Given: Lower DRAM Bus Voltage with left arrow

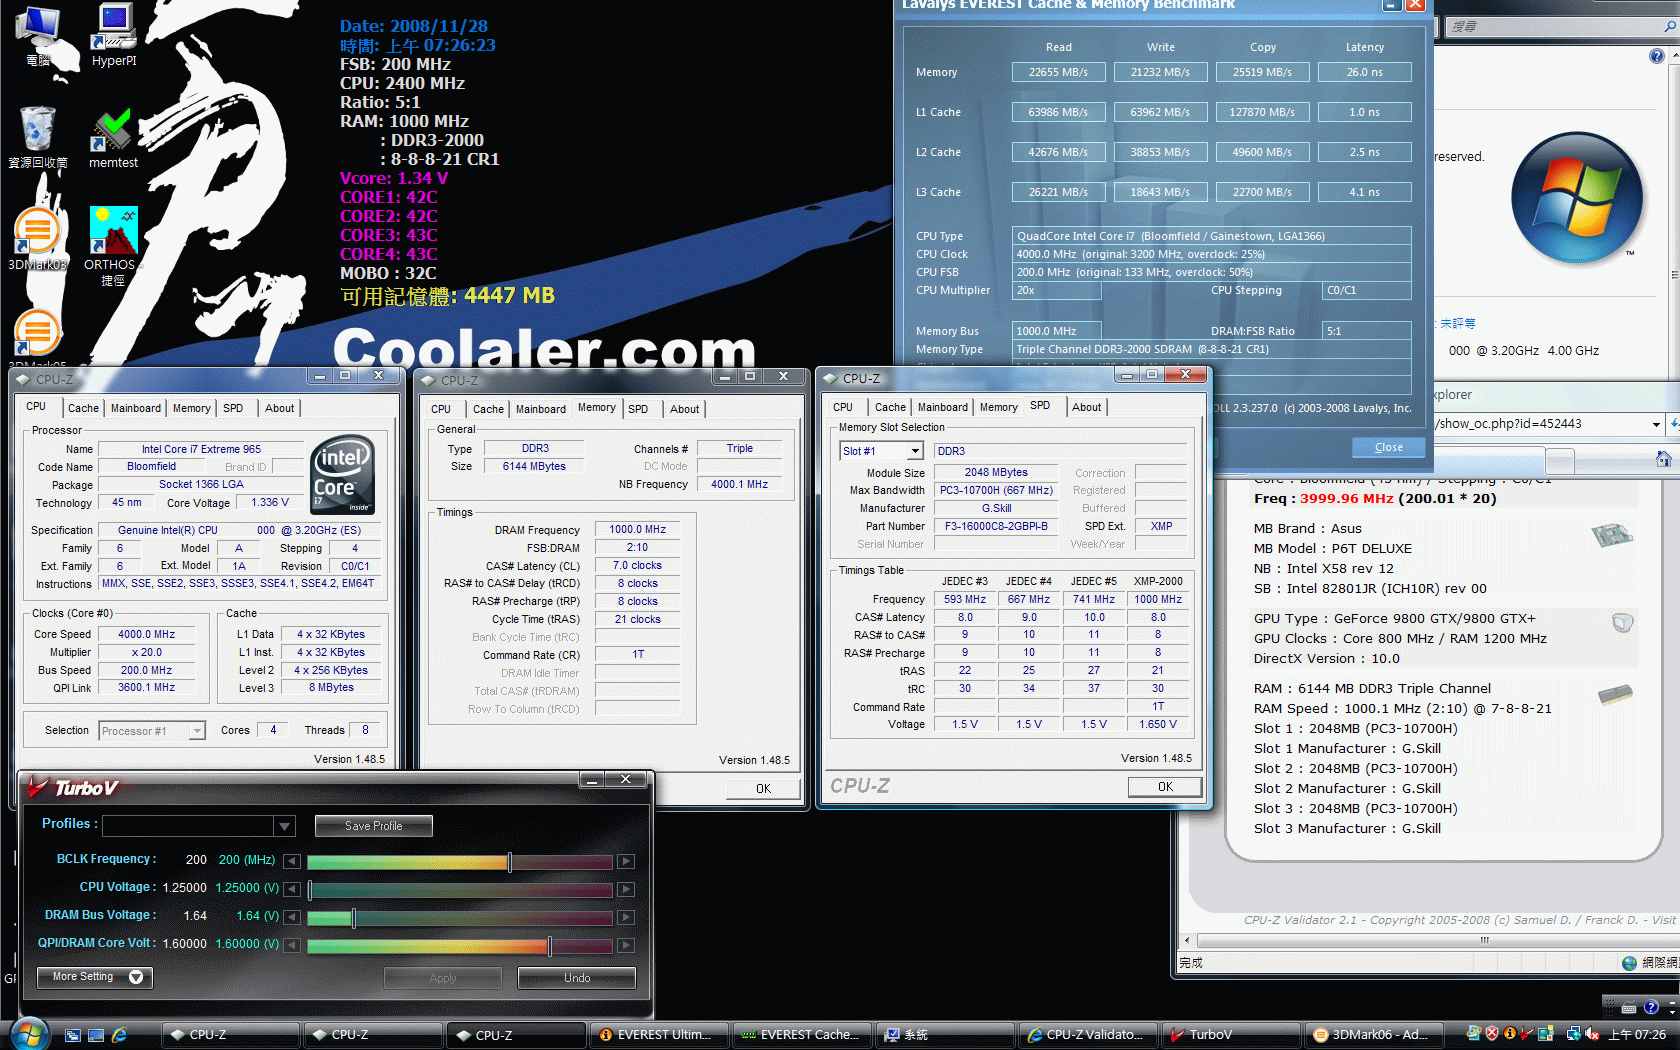Looking at the screenshot, I should 292,917.
